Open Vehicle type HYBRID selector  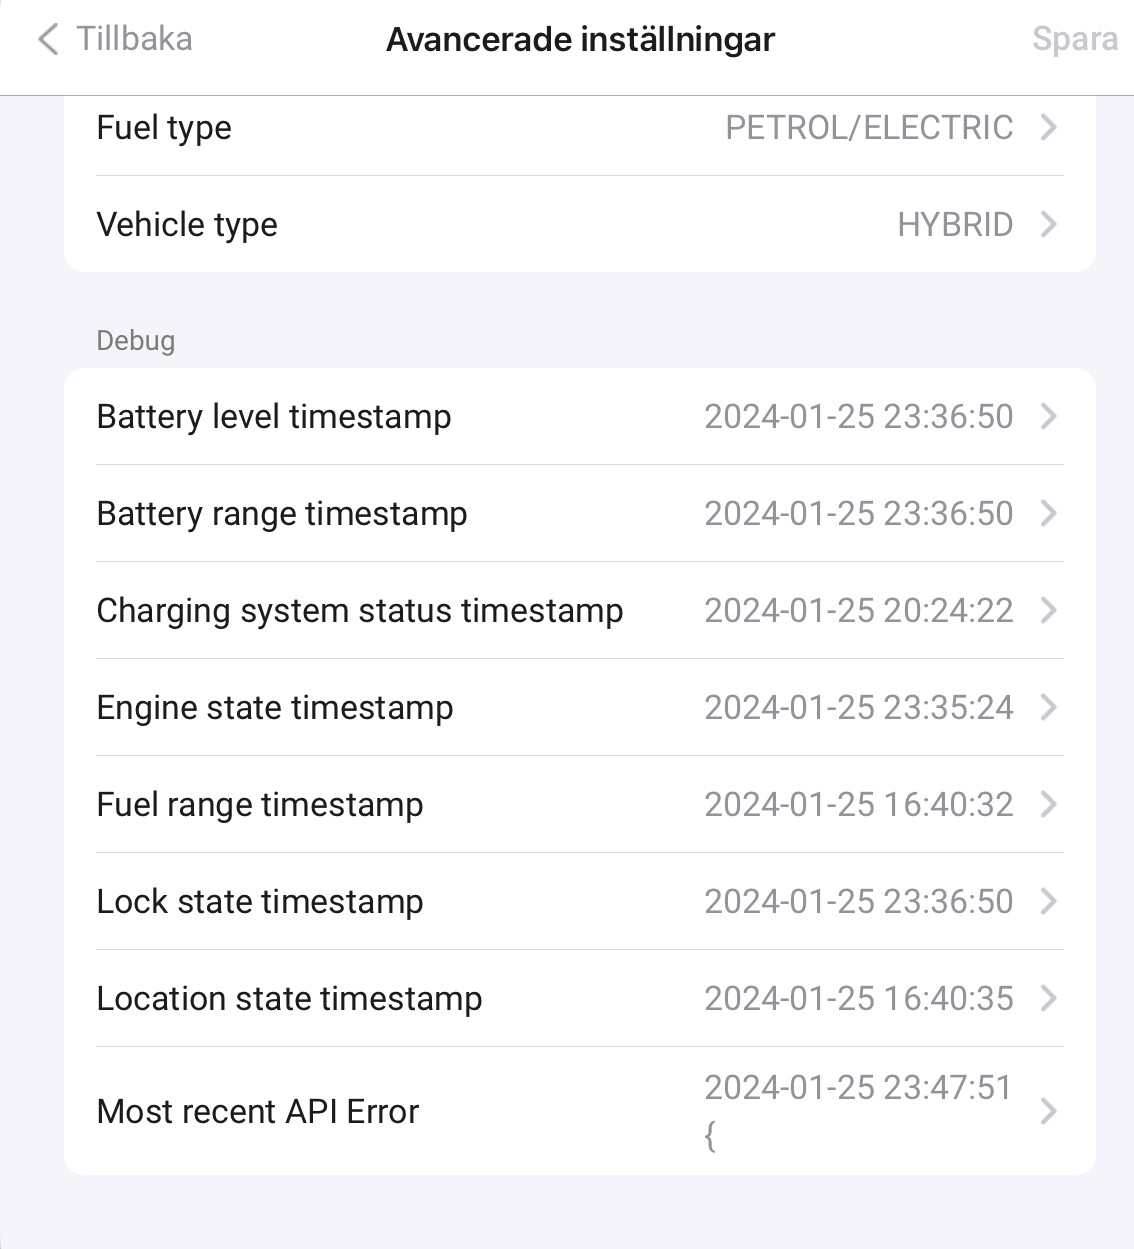pos(954,225)
